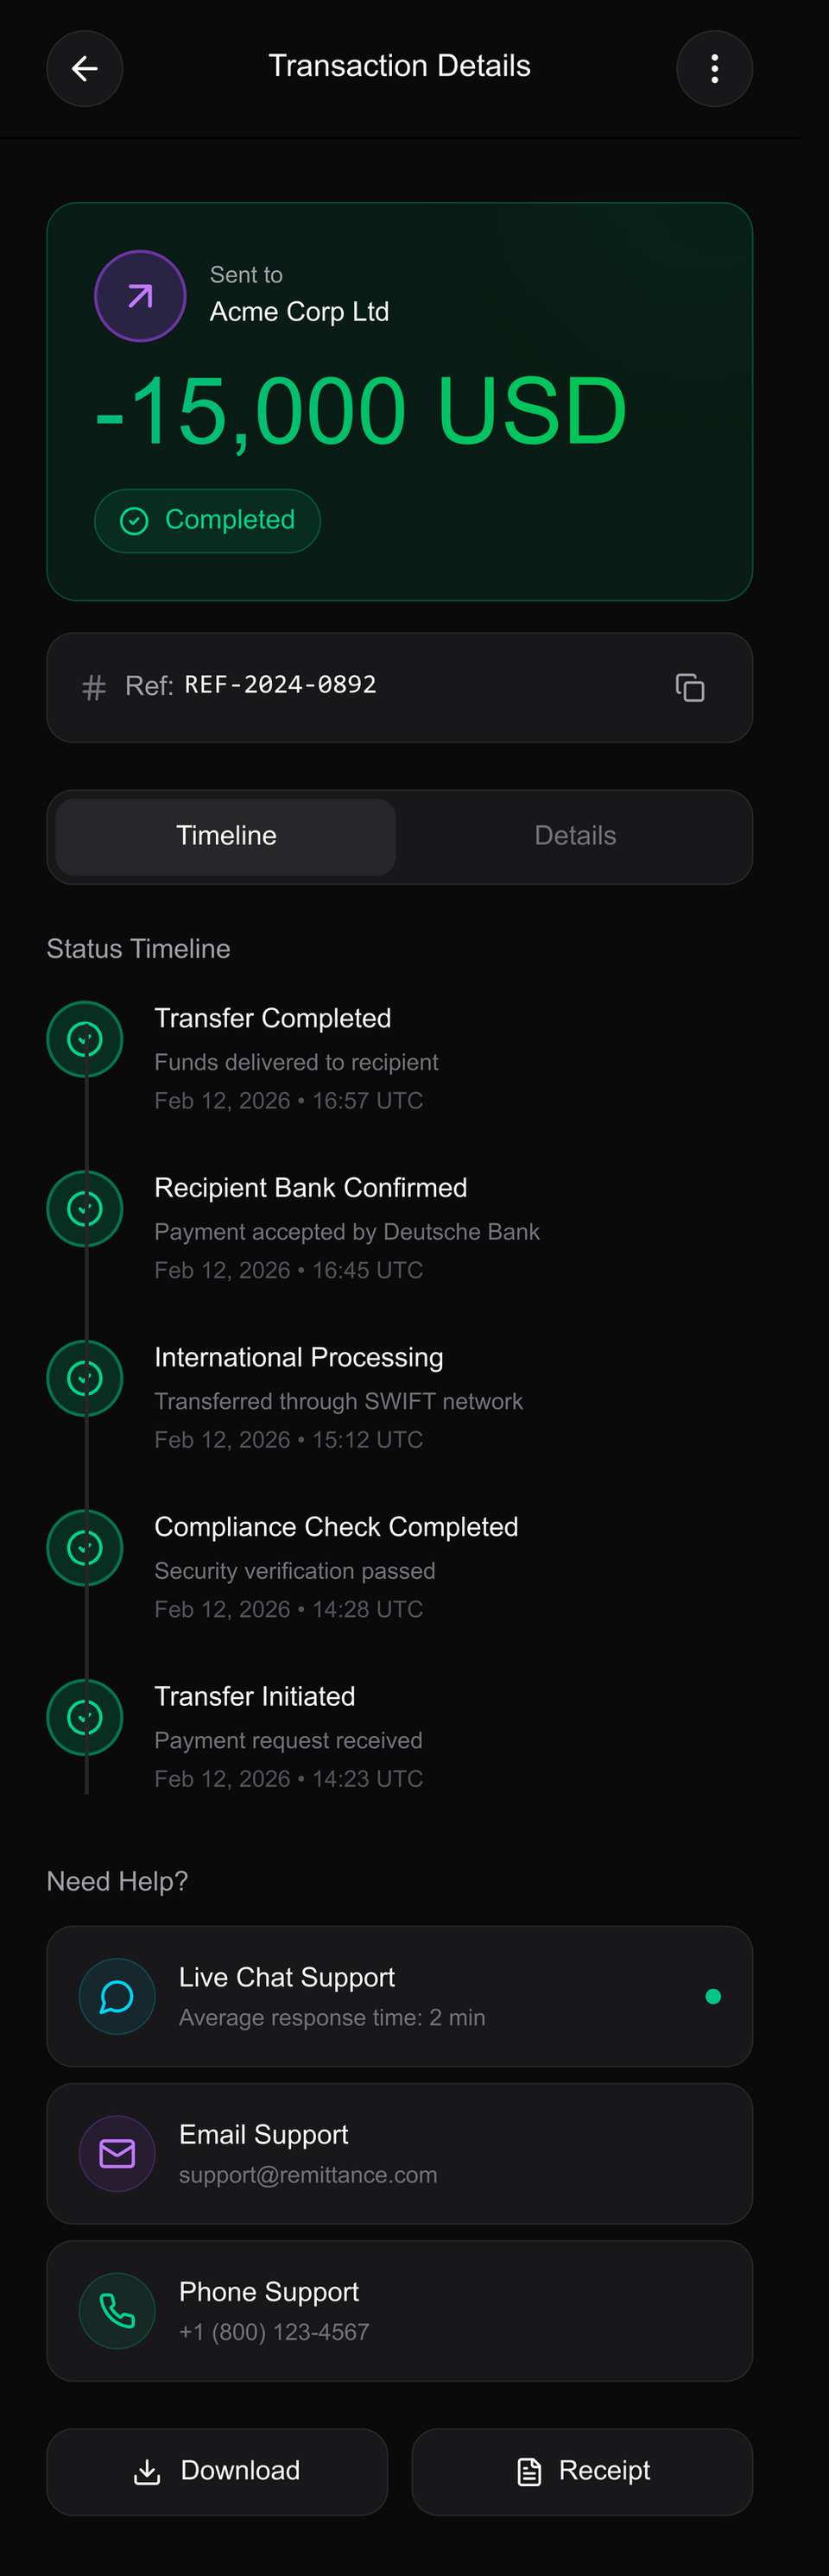Go back using the arrow icon
The height and width of the screenshot is (2576, 829).
pyautogui.click(x=85, y=68)
